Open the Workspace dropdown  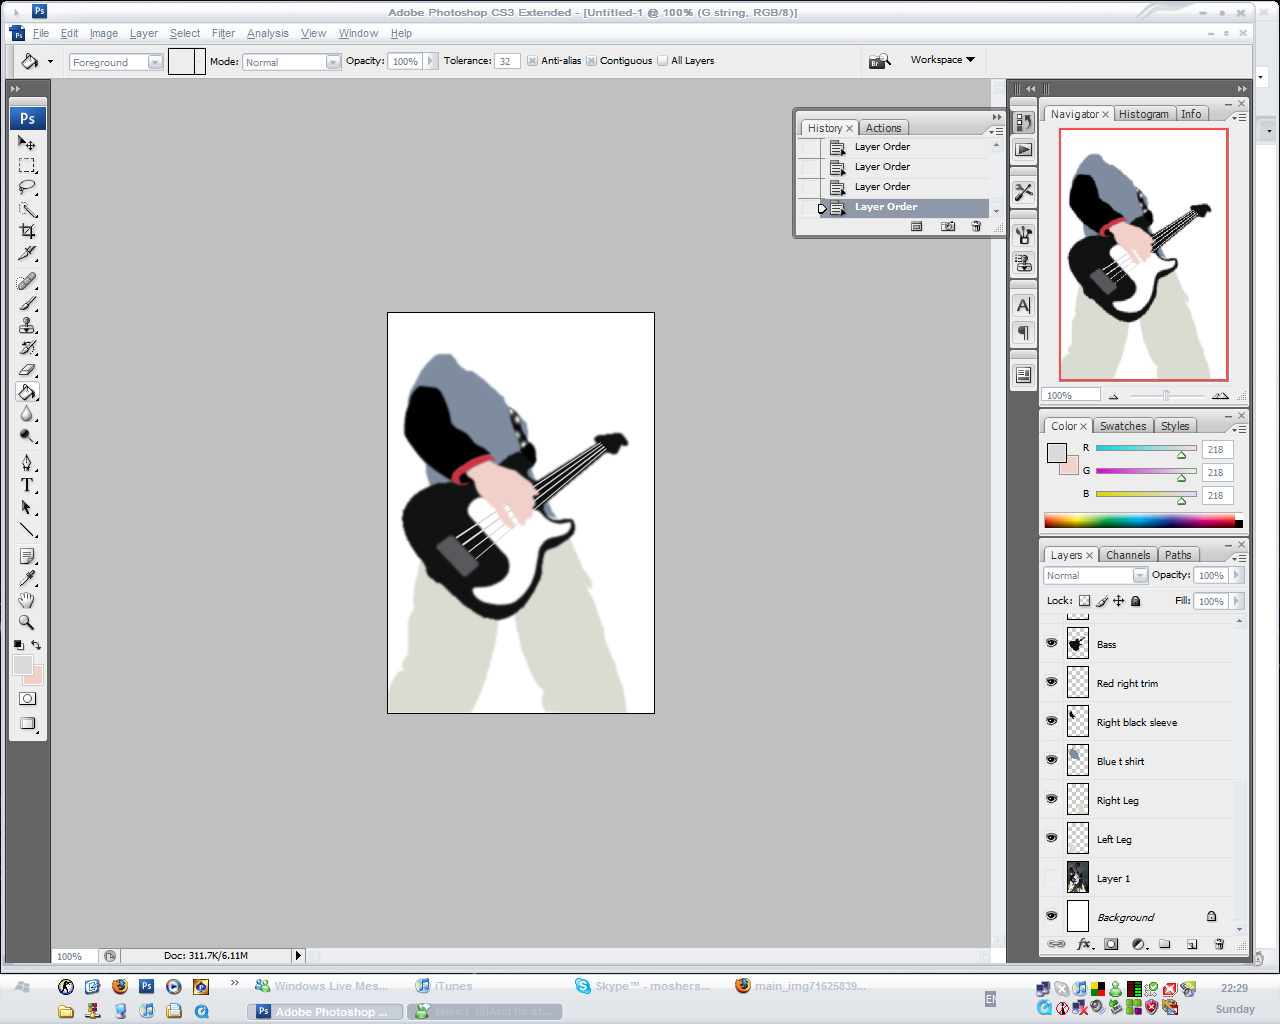pos(942,60)
